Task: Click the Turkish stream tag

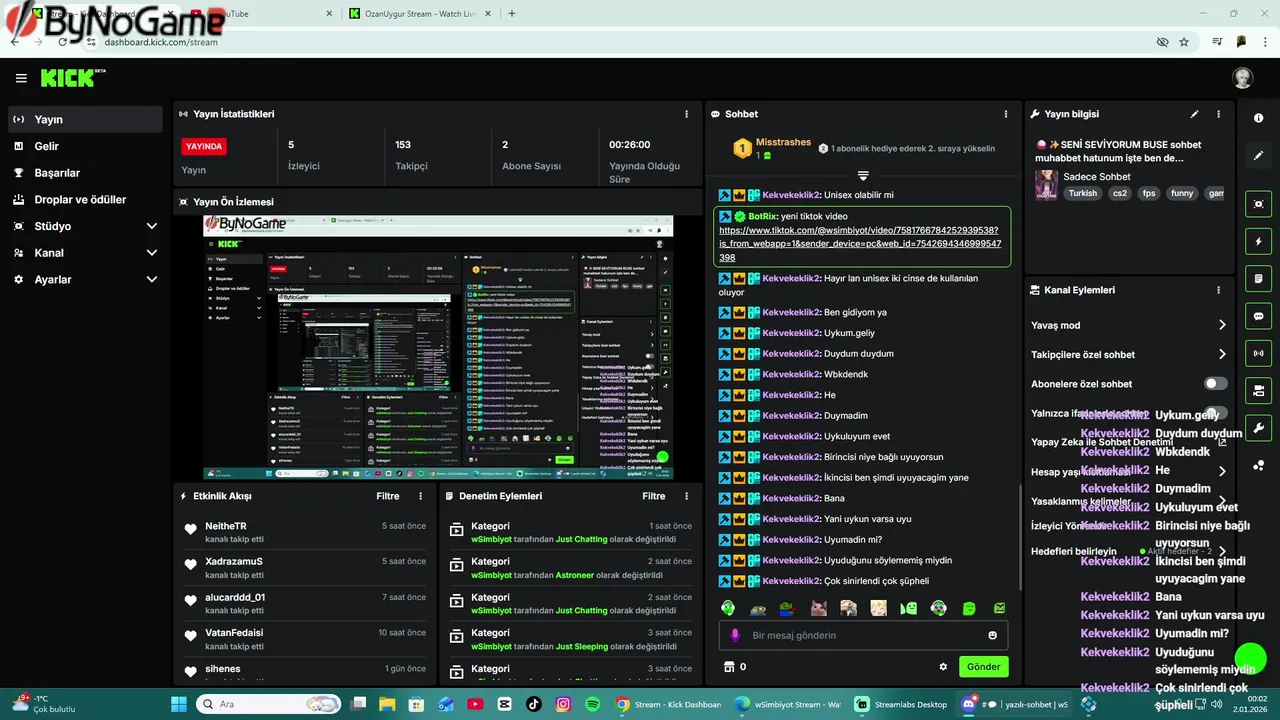Action: pyautogui.click(x=1083, y=194)
